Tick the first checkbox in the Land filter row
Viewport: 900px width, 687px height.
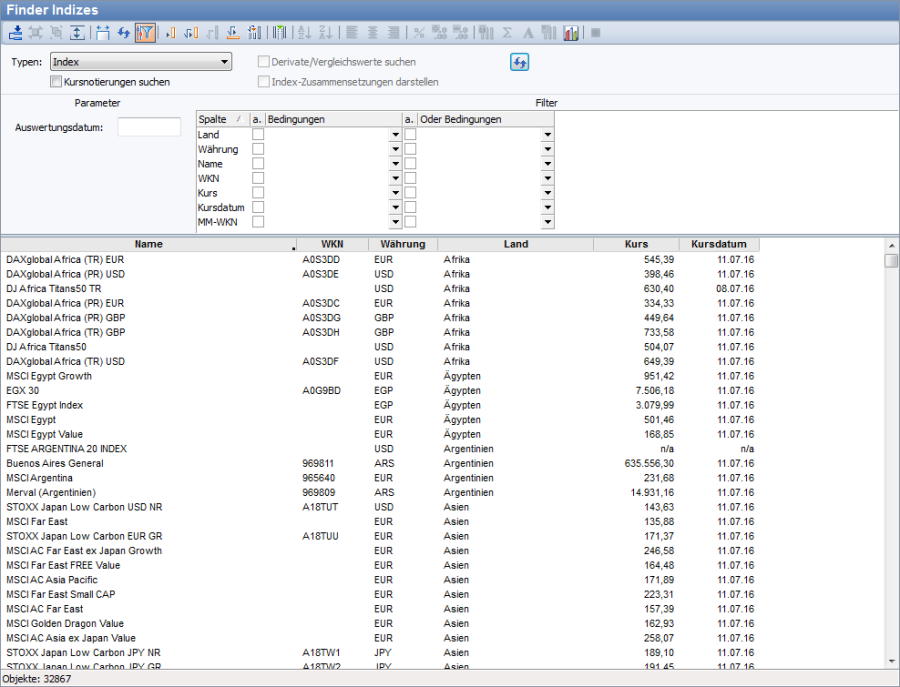click(258, 134)
